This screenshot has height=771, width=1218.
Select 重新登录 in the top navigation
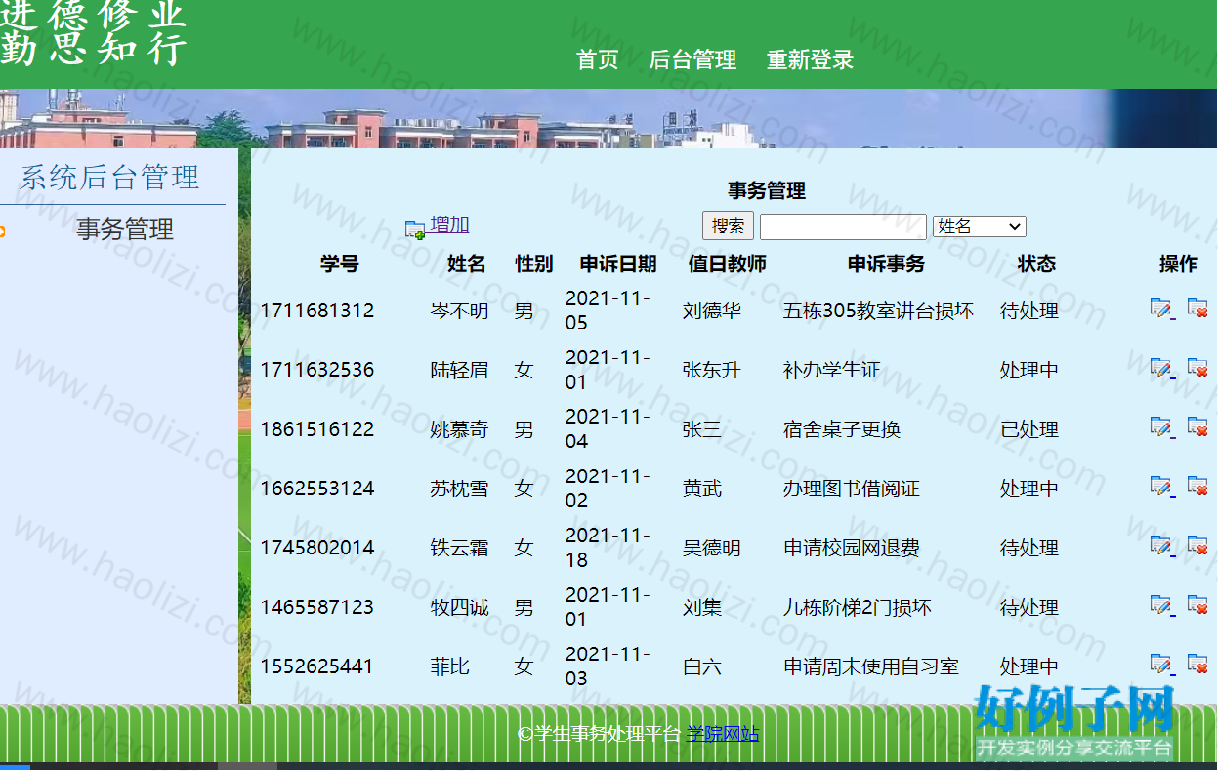pos(810,60)
